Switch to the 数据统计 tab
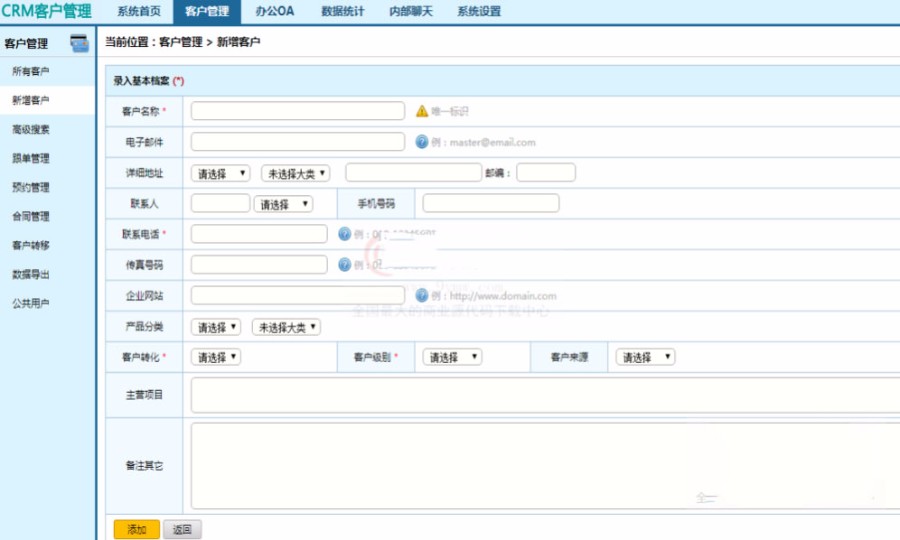900x540 pixels. (343, 11)
